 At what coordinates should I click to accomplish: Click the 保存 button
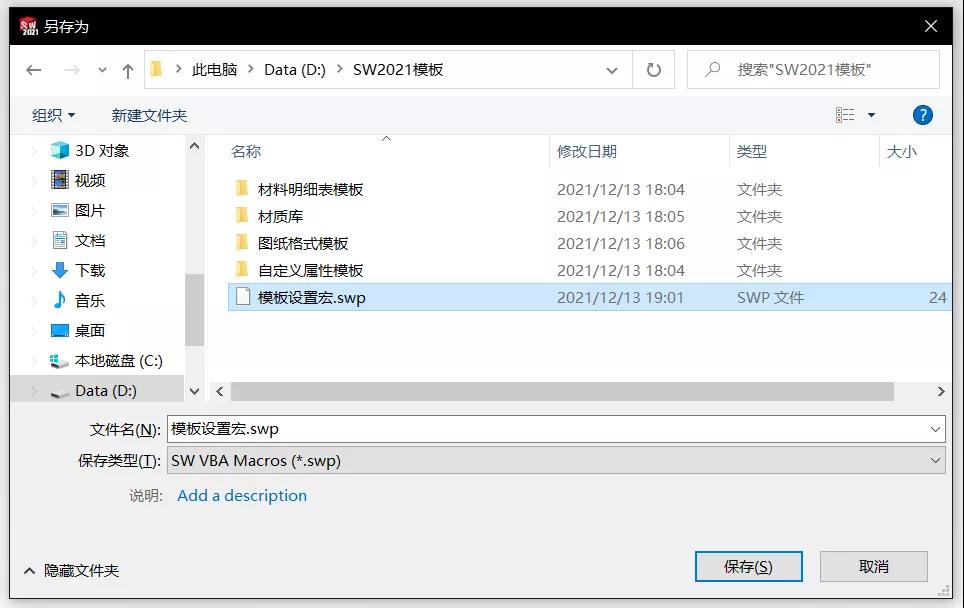[x=748, y=566]
